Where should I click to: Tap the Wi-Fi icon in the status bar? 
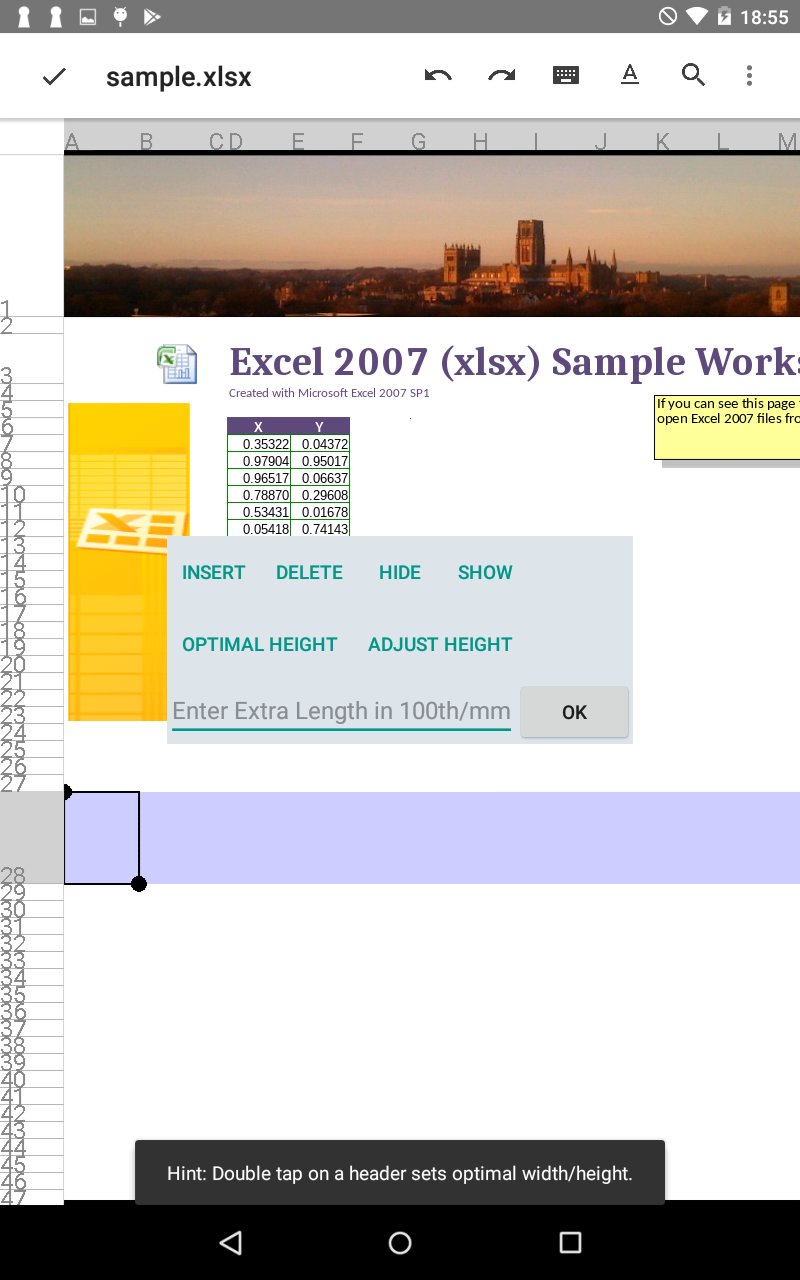(x=697, y=16)
